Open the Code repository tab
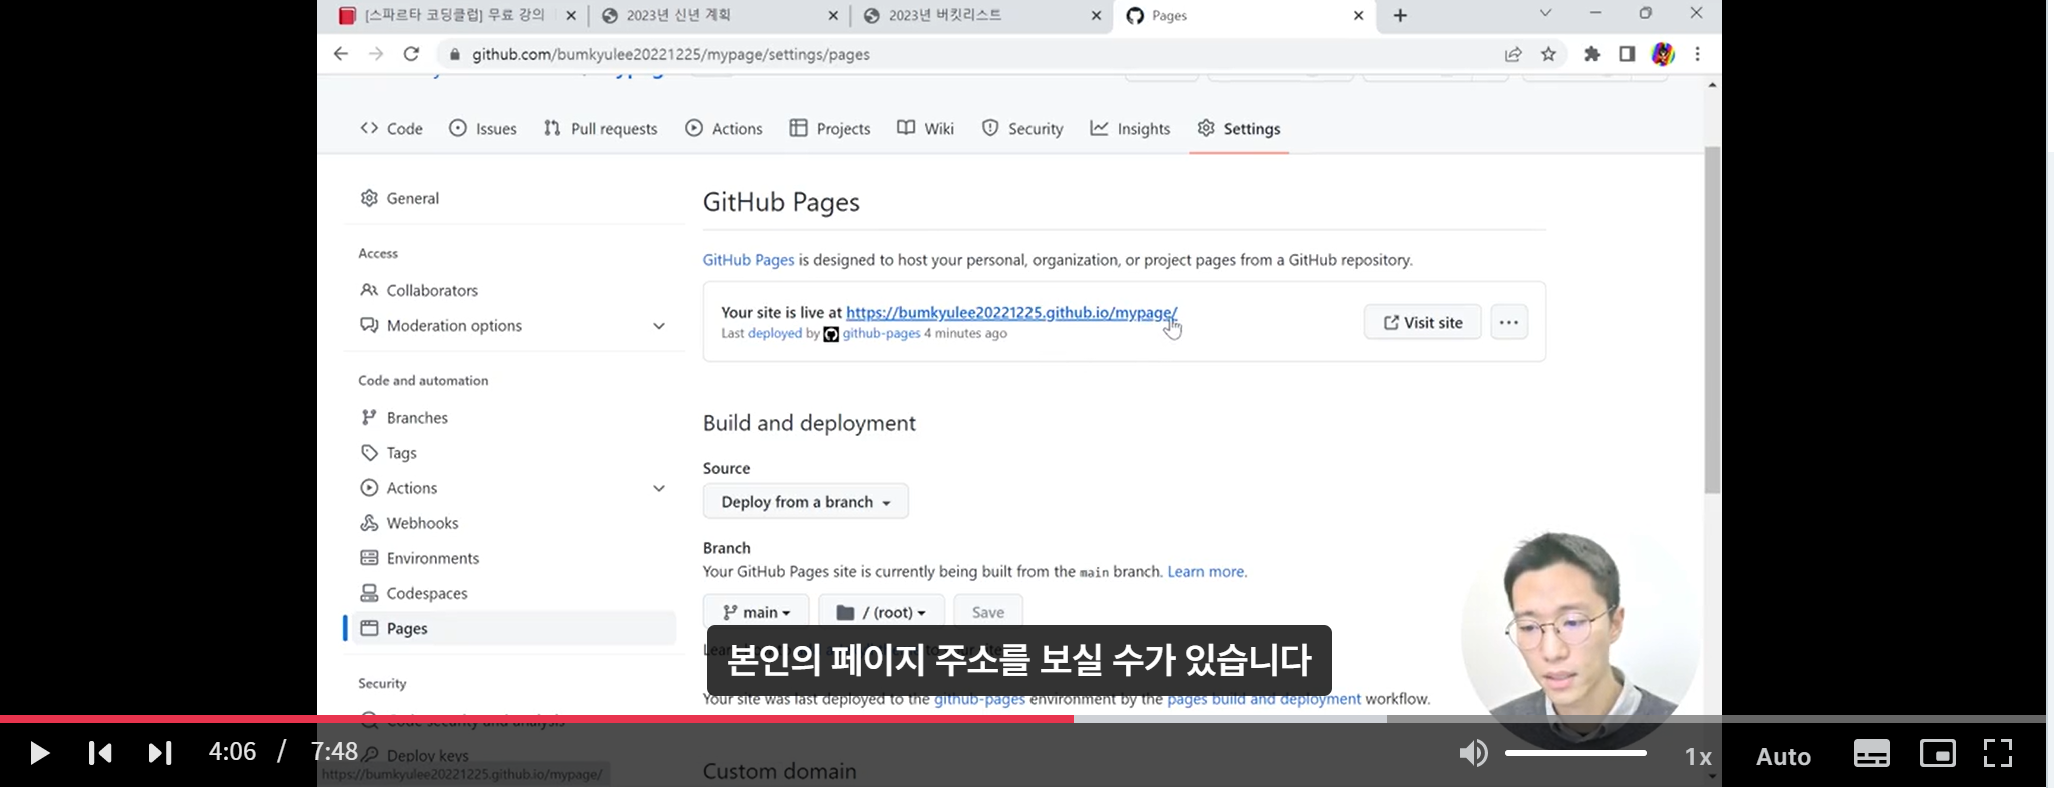The width and height of the screenshot is (2054, 788). (x=391, y=128)
